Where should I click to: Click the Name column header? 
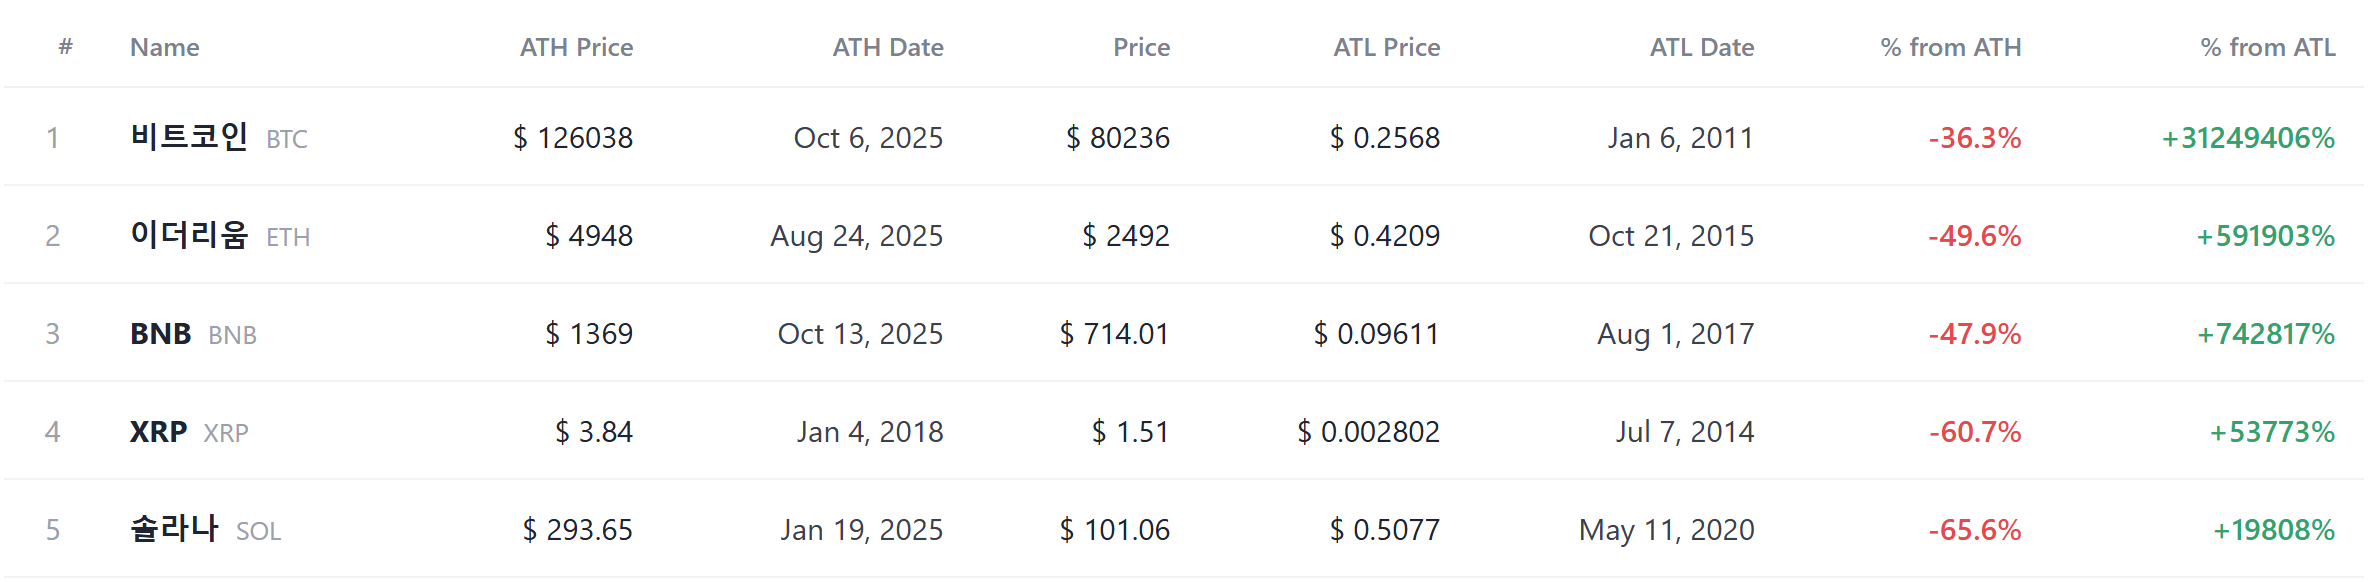(164, 47)
